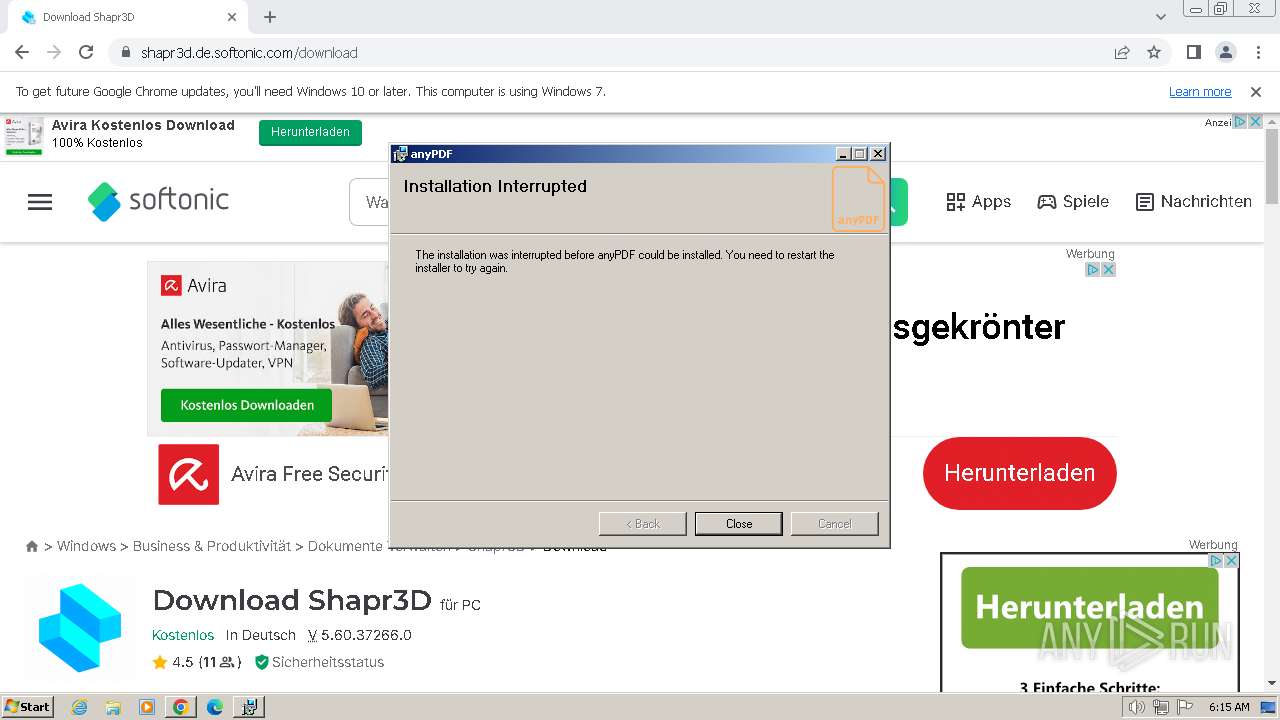Switch to anyPDF installer in taskbar

pos(249,707)
